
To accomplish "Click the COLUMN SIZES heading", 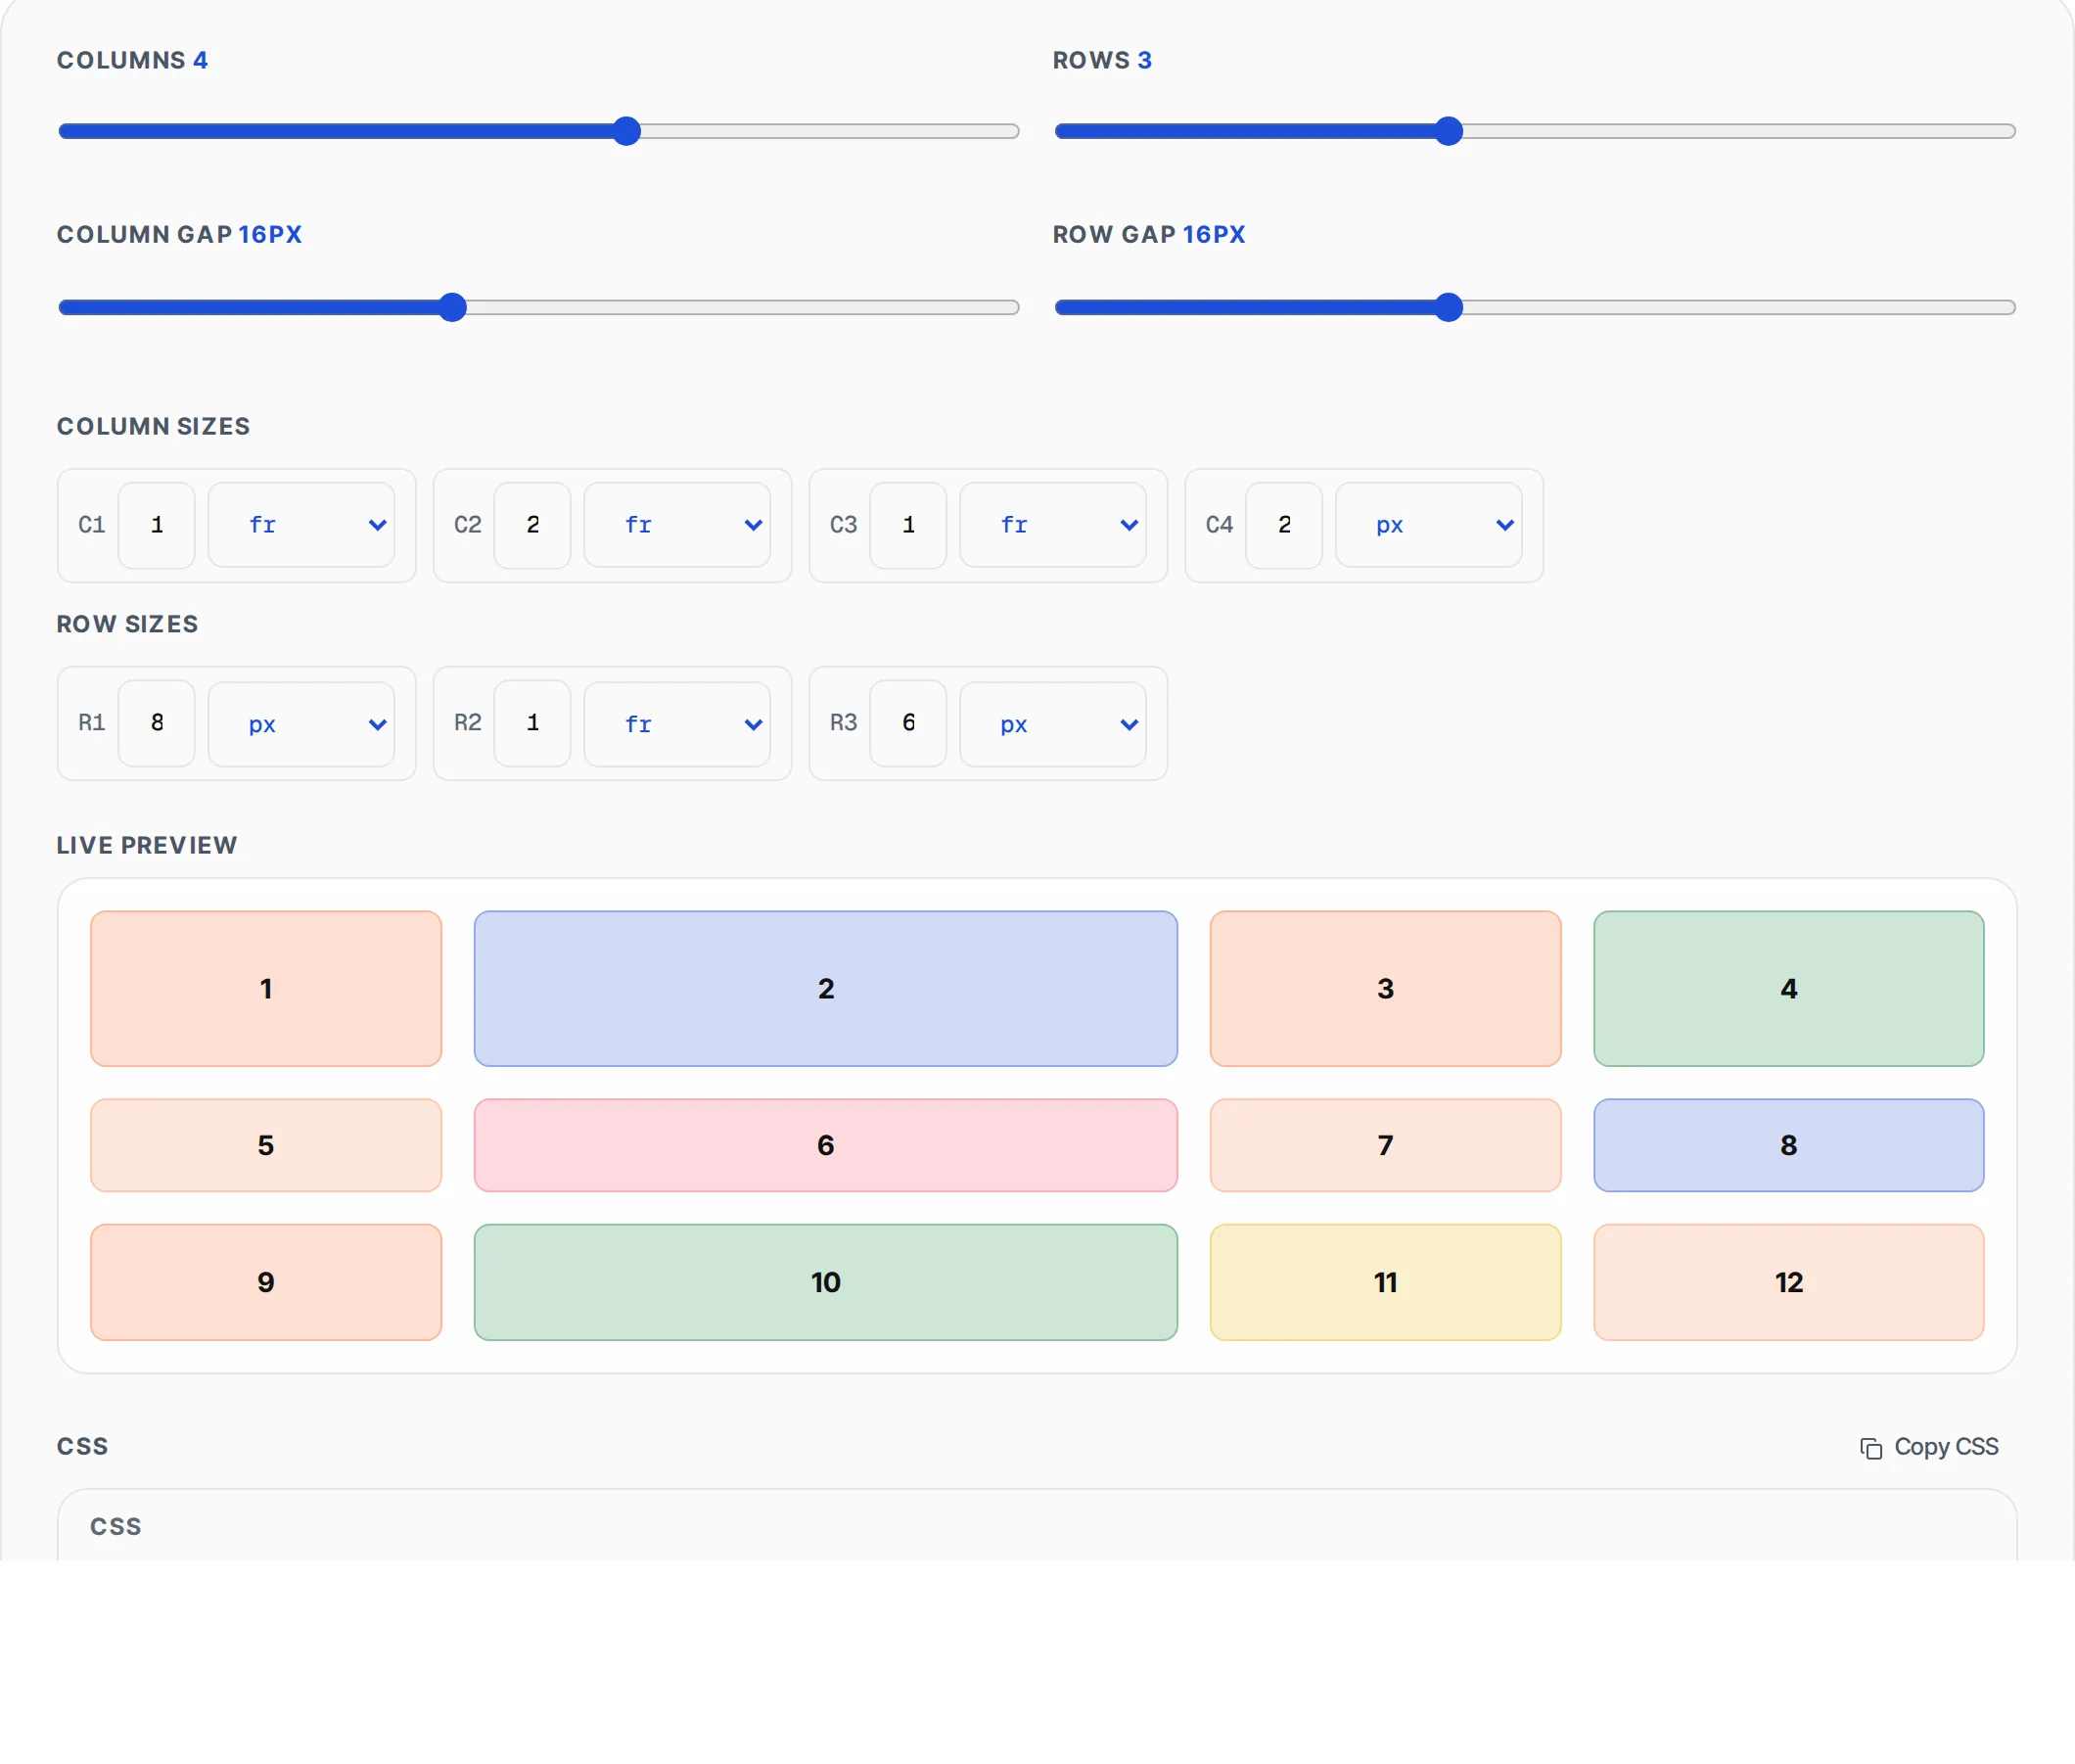I will click(153, 426).
